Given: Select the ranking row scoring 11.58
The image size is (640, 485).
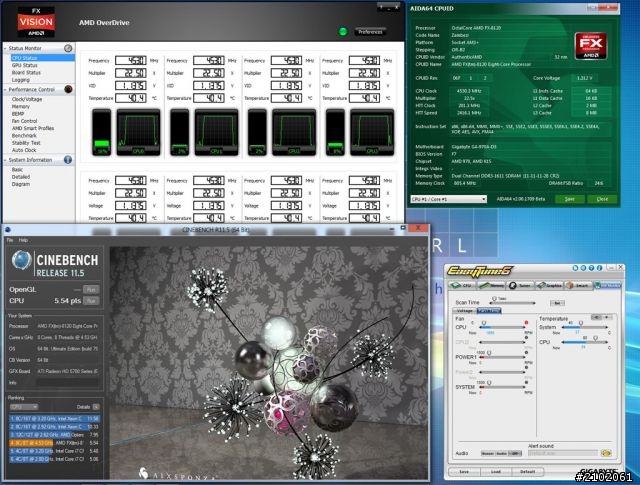Looking at the screenshot, I should (x=54, y=418).
